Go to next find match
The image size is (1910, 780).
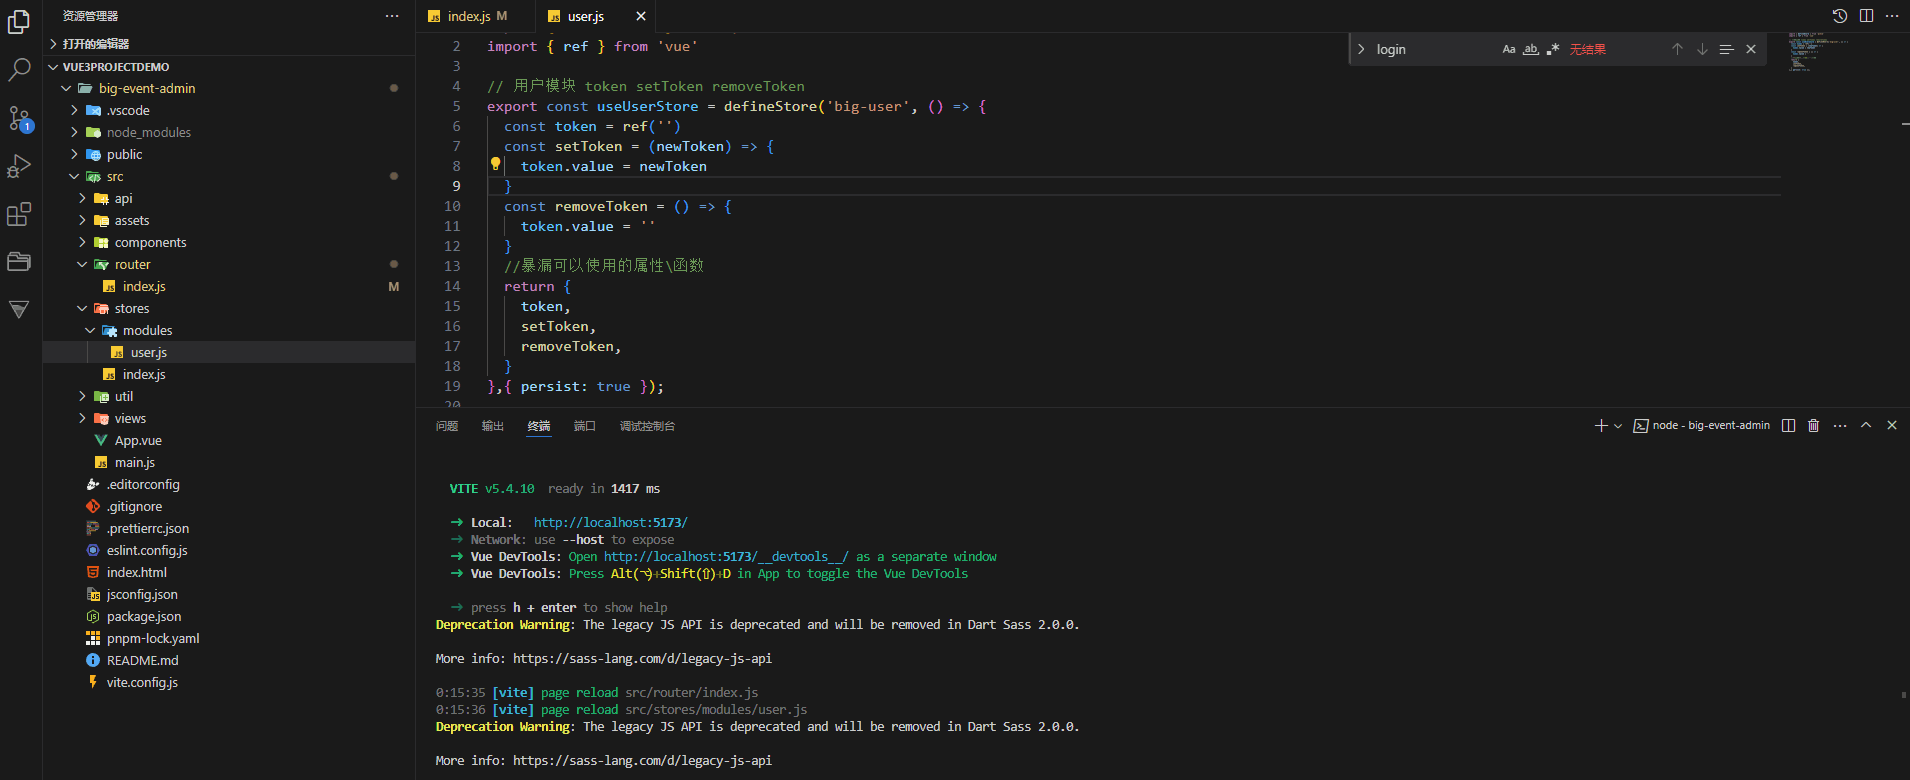click(x=1702, y=49)
